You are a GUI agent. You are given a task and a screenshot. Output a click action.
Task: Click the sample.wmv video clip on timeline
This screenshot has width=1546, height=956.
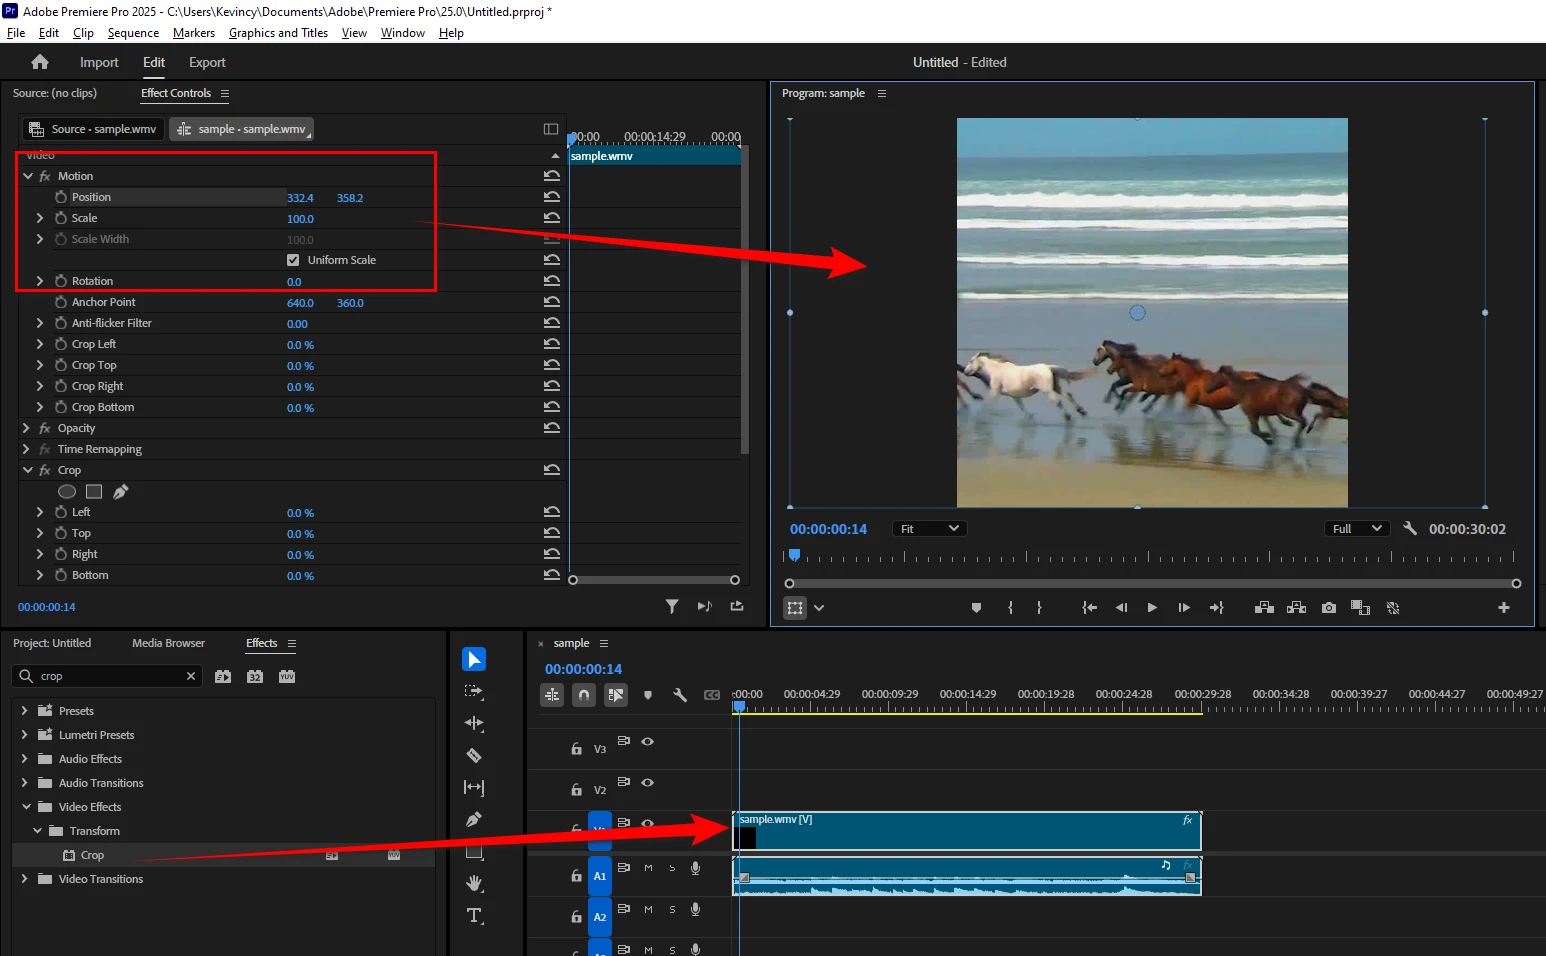click(x=967, y=831)
